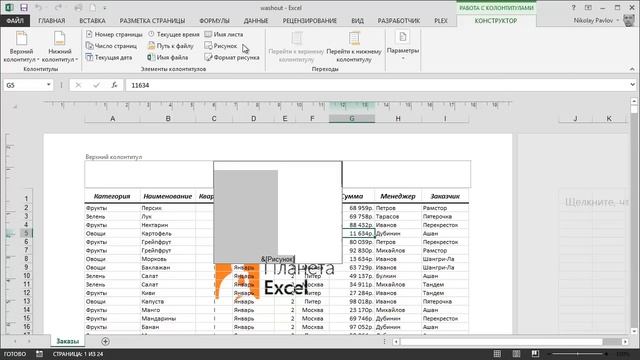Insert Имя листа element

[x=224, y=34]
